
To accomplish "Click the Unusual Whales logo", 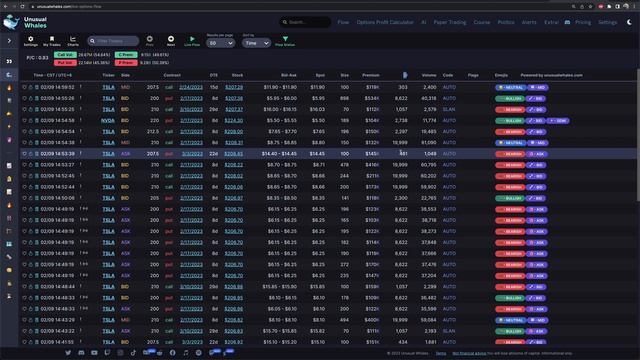I will click(25, 22).
